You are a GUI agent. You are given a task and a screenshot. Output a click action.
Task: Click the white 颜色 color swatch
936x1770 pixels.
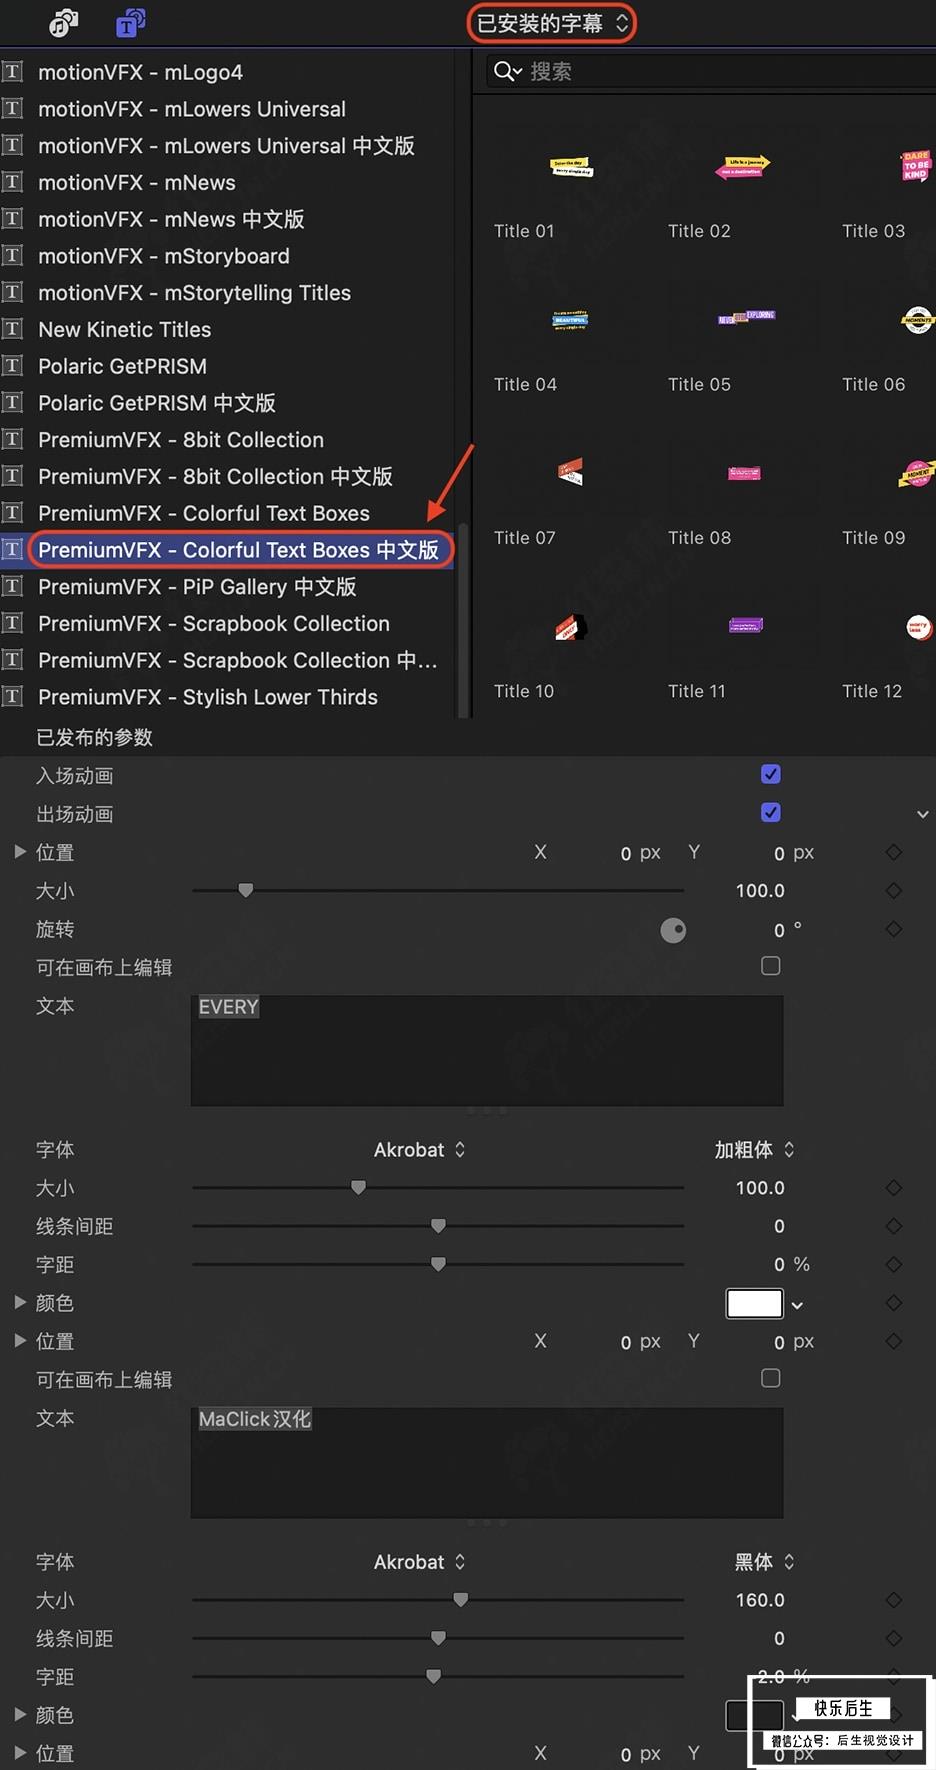pyautogui.click(x=754, y=1304)
